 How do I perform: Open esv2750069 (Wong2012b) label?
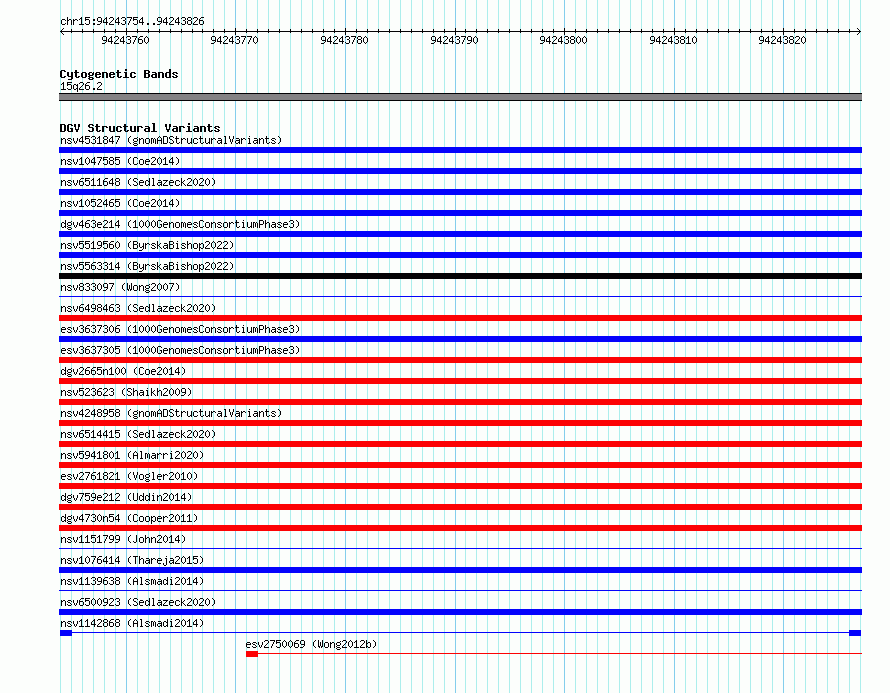click(311, 644)
